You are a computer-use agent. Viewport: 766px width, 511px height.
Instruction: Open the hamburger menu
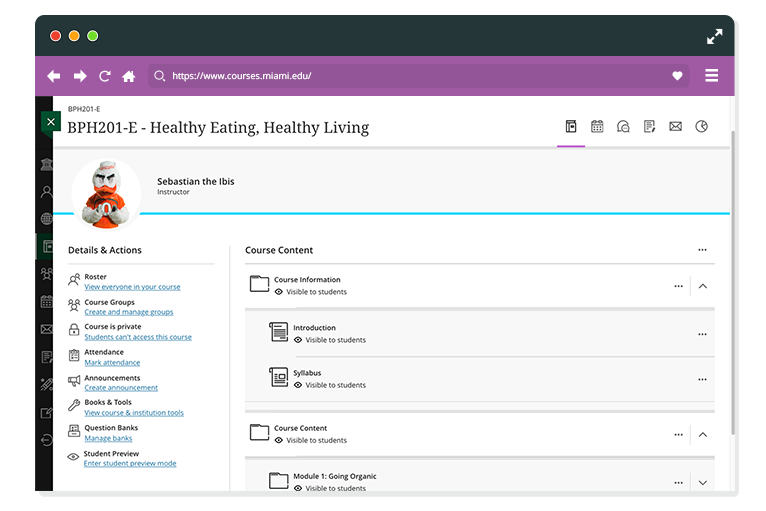[711, 75]
